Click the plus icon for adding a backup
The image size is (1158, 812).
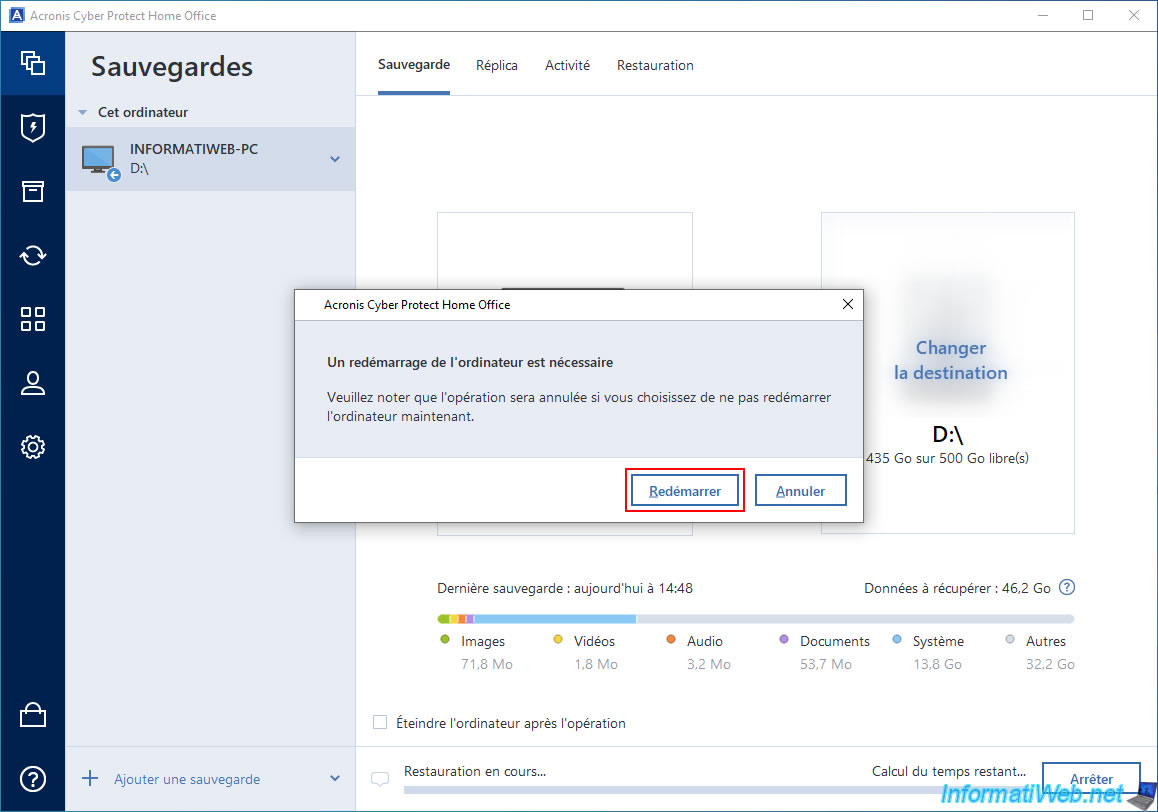click(90, 779)
